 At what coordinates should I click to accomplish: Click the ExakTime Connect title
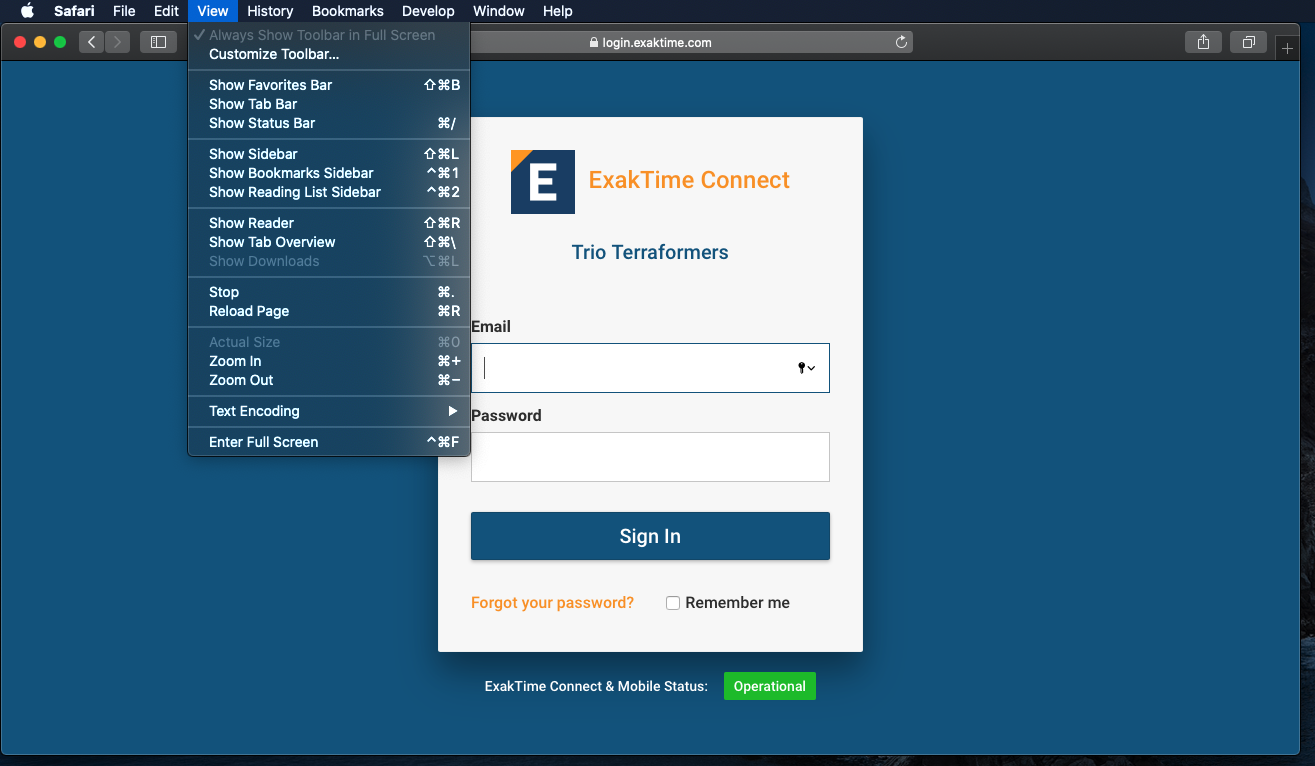(689, 180)
